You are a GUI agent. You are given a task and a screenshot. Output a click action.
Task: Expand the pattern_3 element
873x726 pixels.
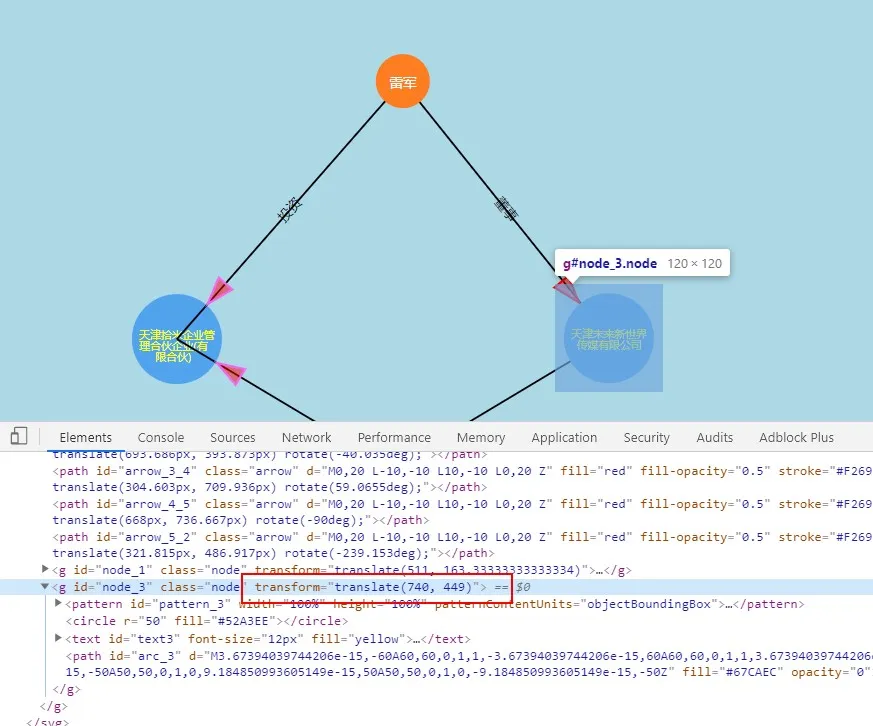[58, 603]
